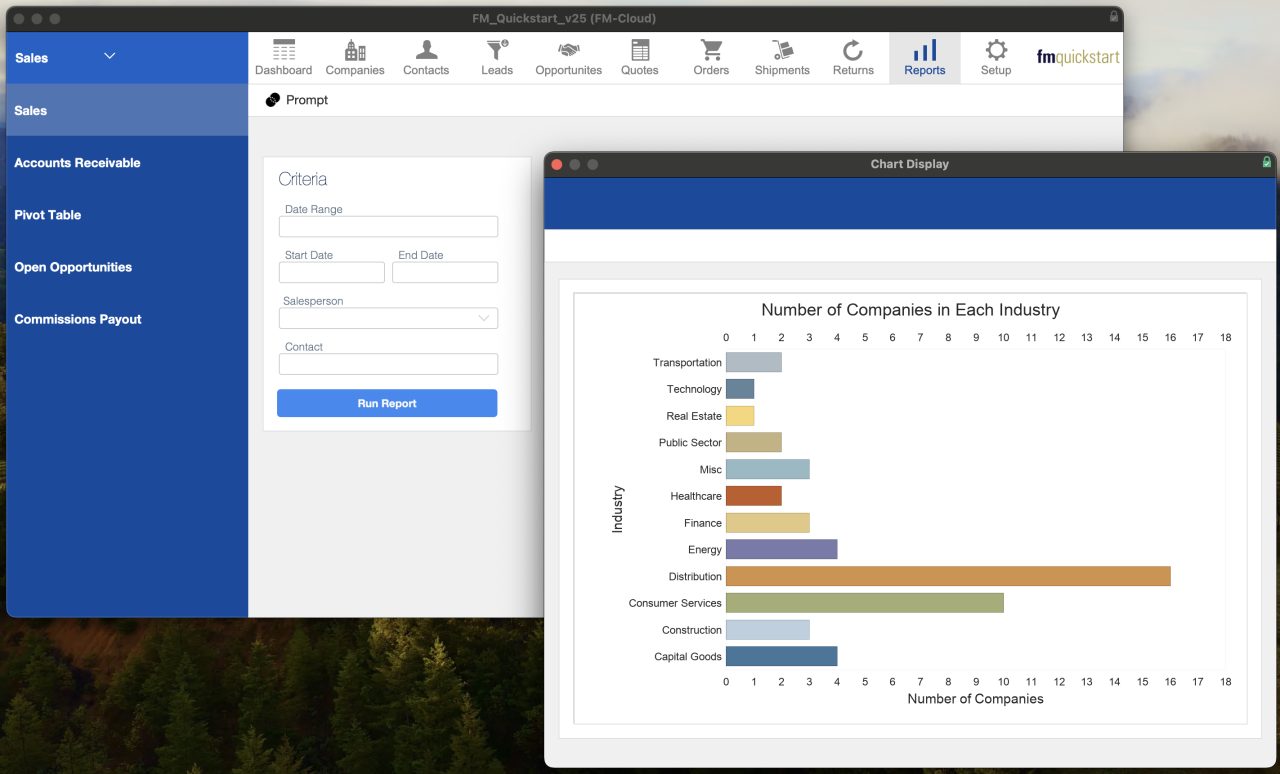Click the Start Date field
The height and width of the screenshot is (774, 1280).
coord(332,272)
